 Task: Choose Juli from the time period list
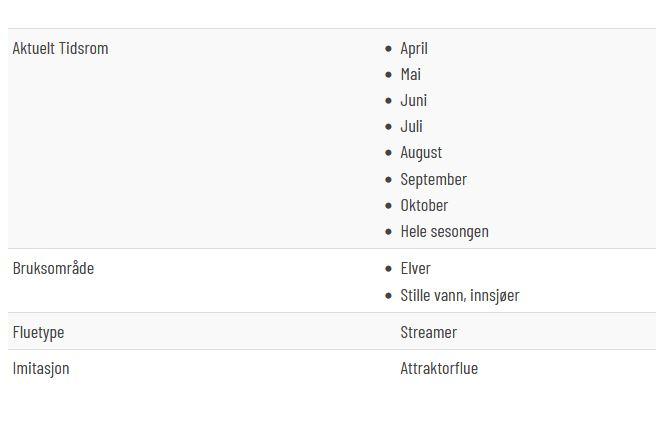coord(411,127)
